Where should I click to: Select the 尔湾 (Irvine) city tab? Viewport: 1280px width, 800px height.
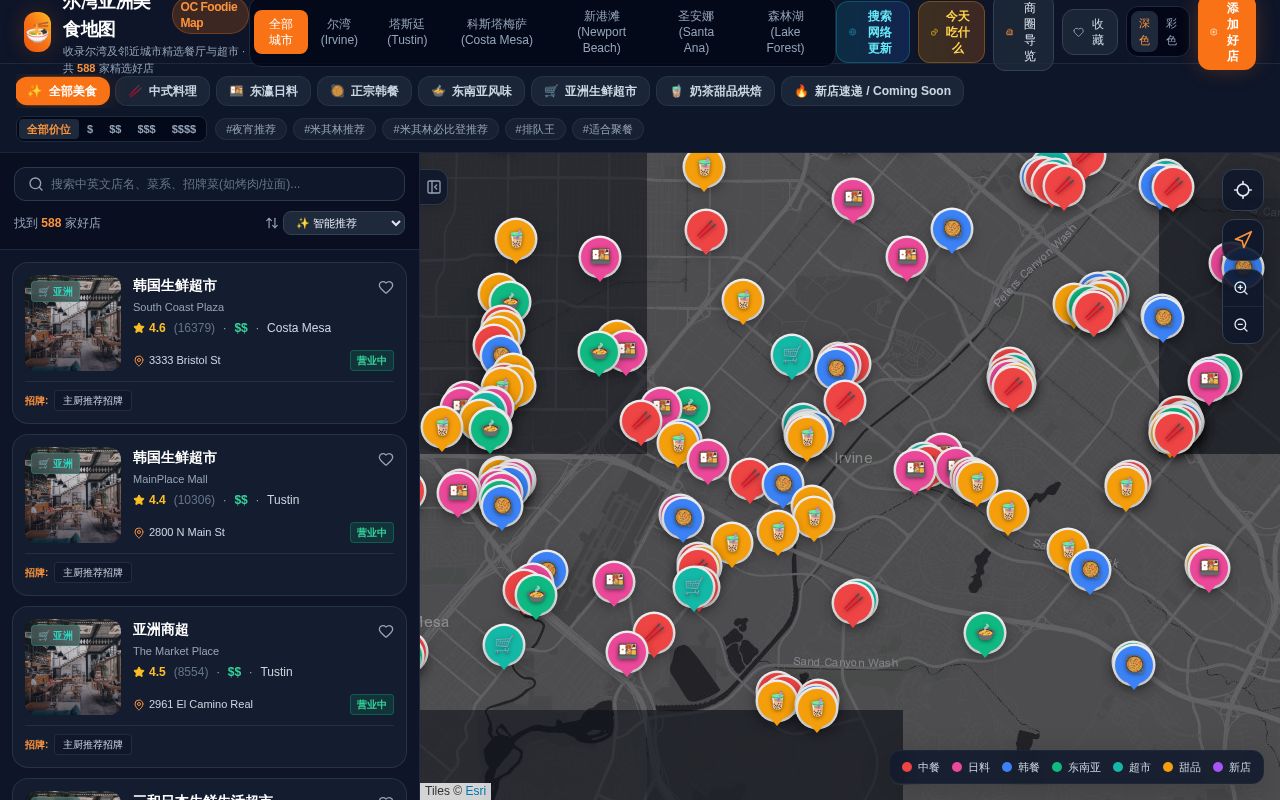point(339,32)
